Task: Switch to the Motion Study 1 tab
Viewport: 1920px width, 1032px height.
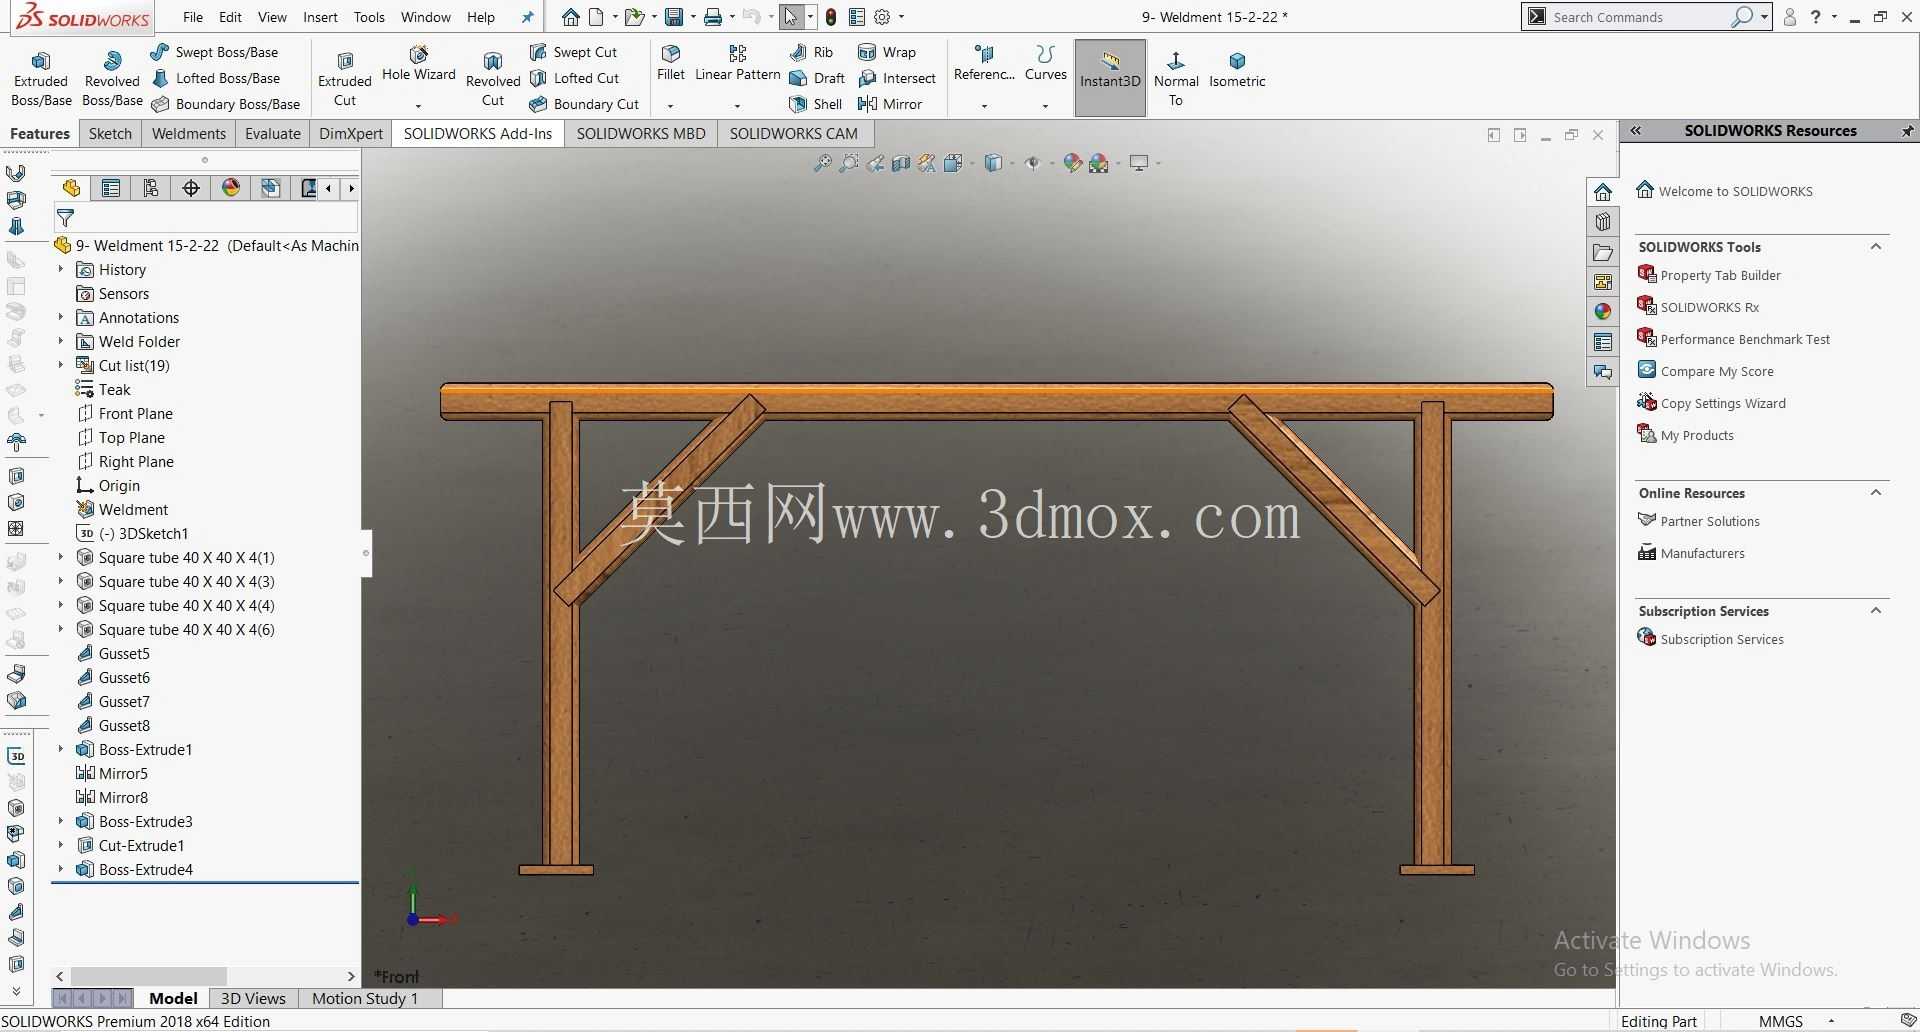Action: pos(365,998)
